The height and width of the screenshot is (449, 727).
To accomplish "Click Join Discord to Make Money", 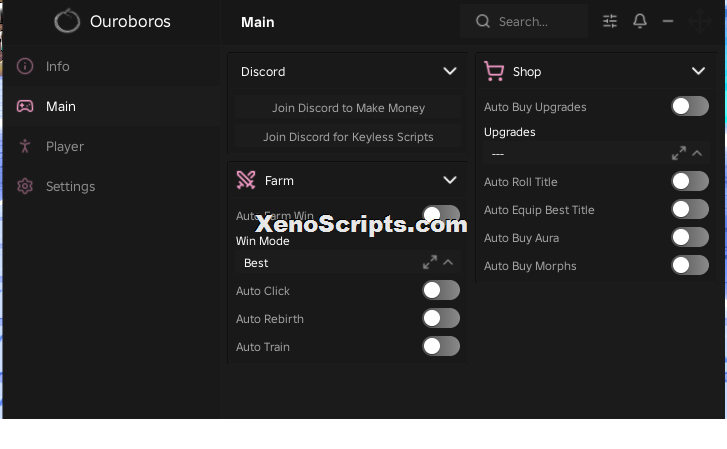I will tap(348, 108).
